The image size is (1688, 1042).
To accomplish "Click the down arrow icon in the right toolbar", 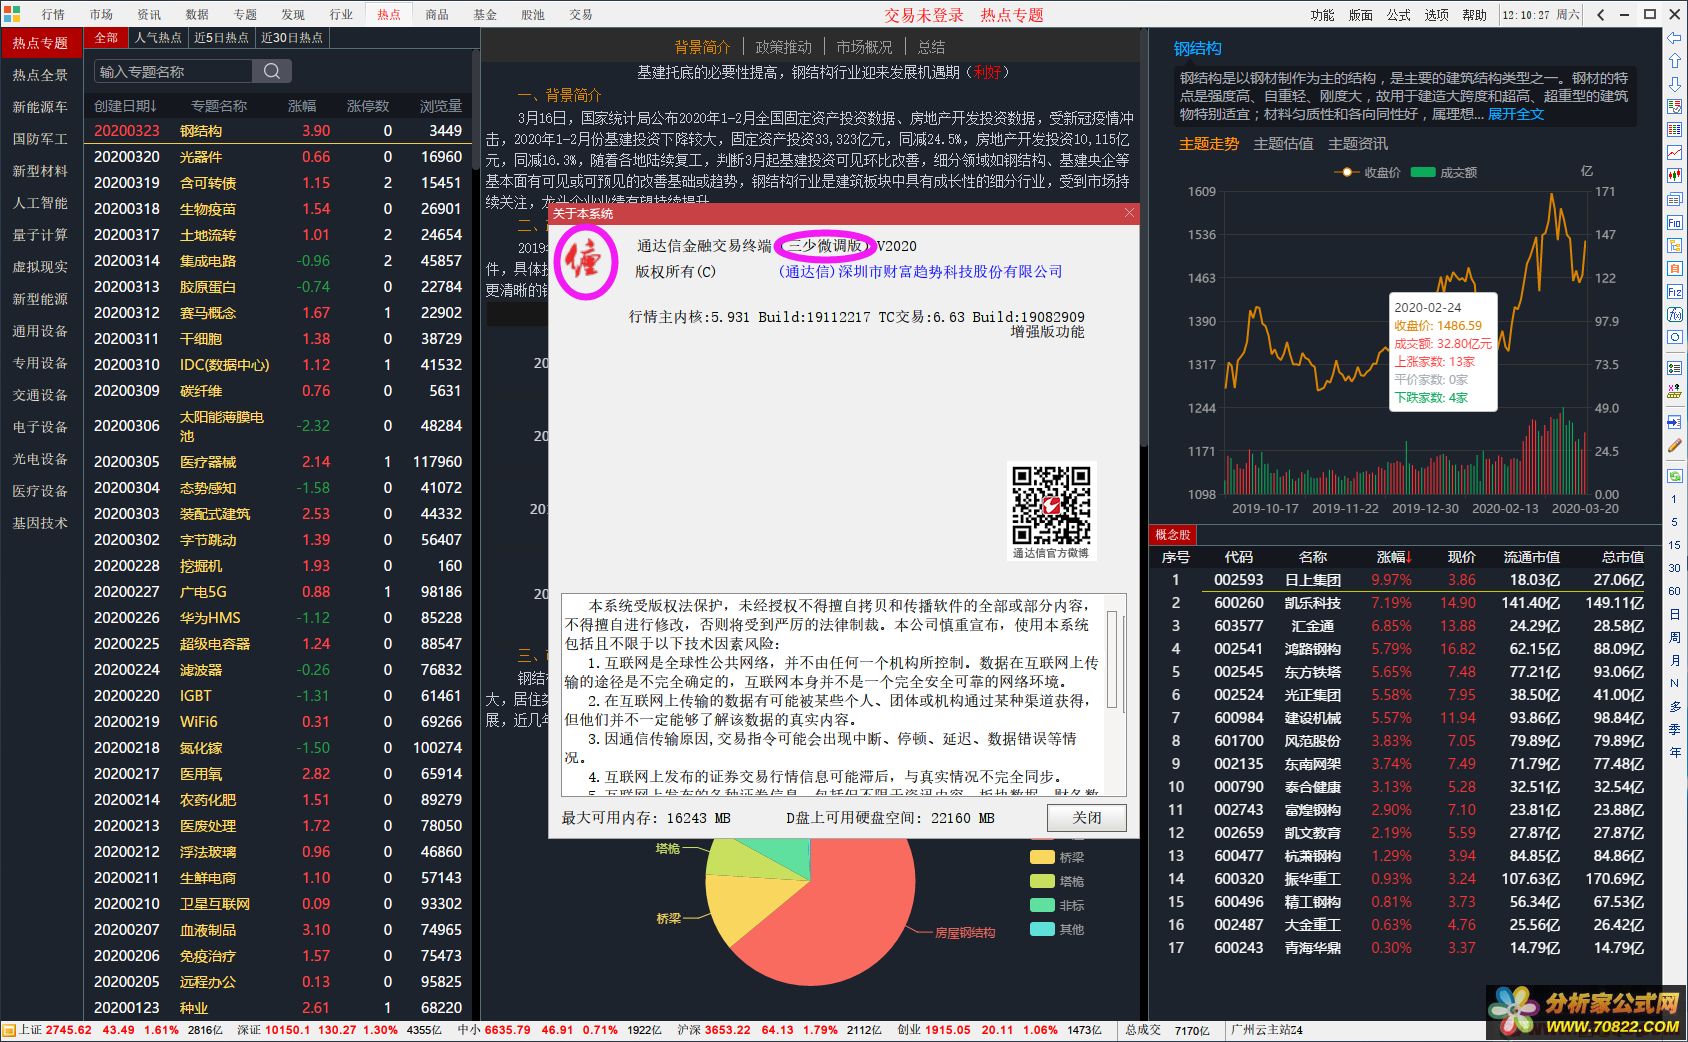I will pos(1674,84).
